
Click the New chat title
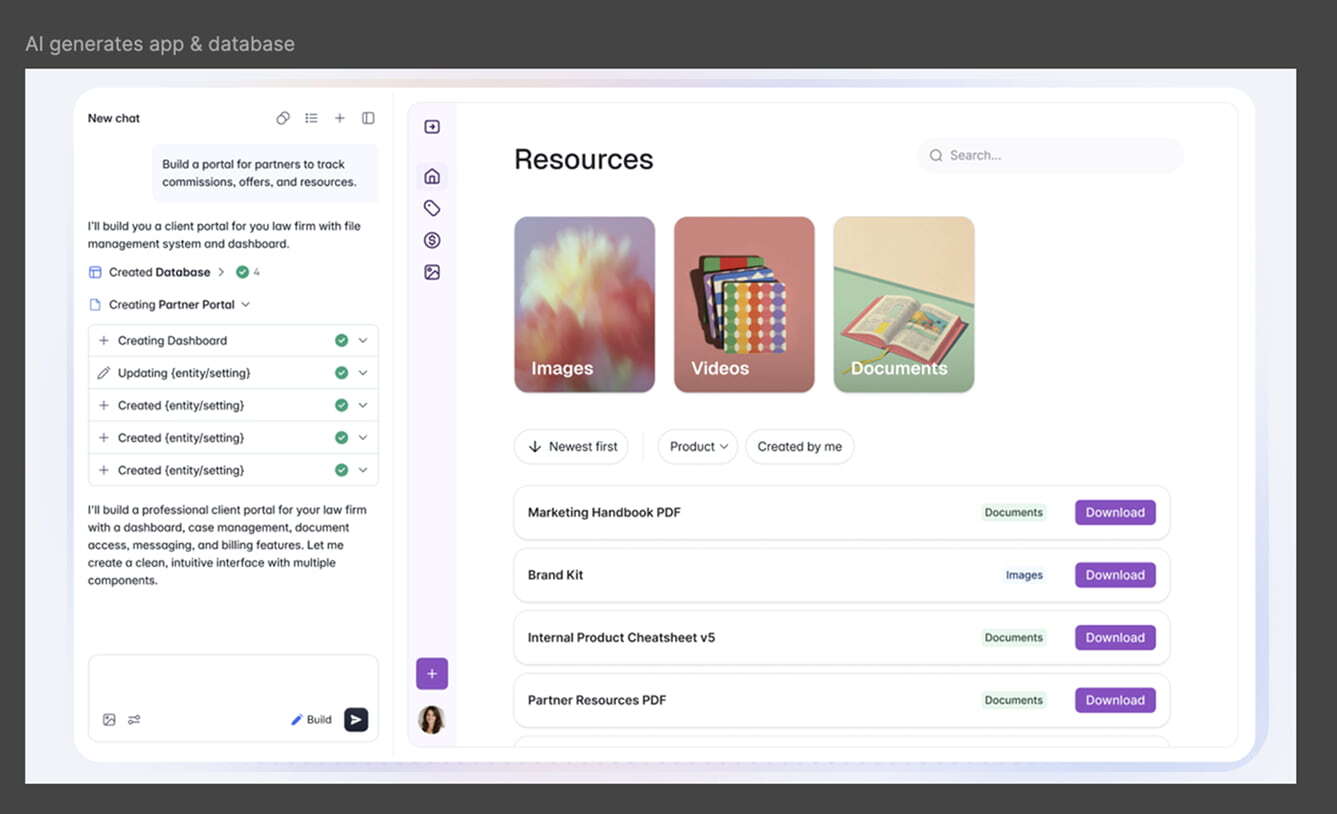[114, 118]
